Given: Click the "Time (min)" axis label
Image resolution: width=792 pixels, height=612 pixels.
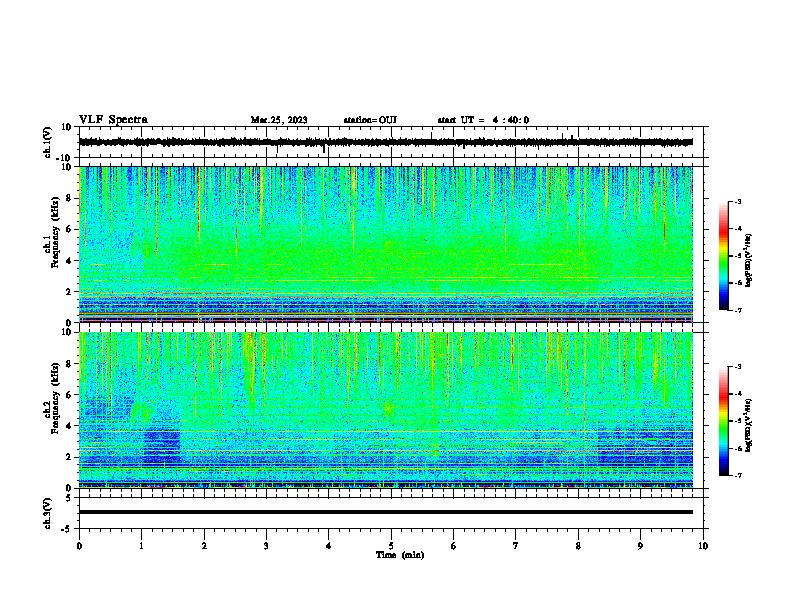Looking at the screenshot, I should [x=400, y=555].
